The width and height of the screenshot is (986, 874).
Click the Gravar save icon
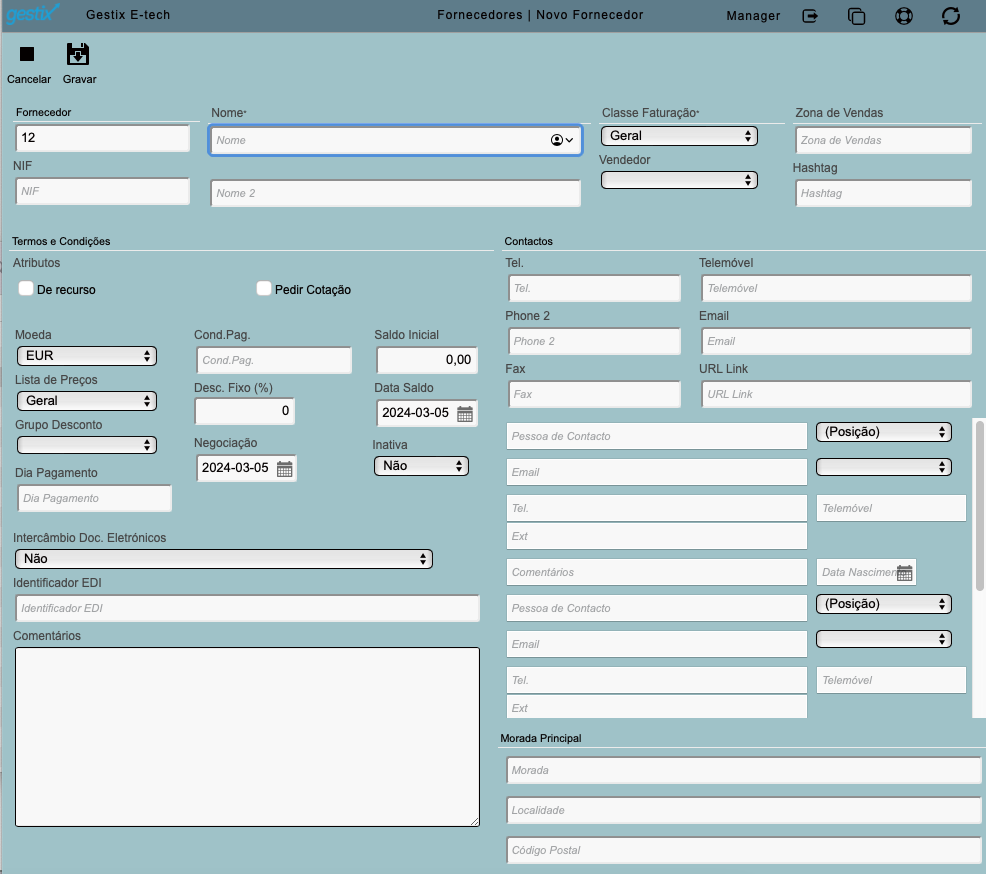78,54
